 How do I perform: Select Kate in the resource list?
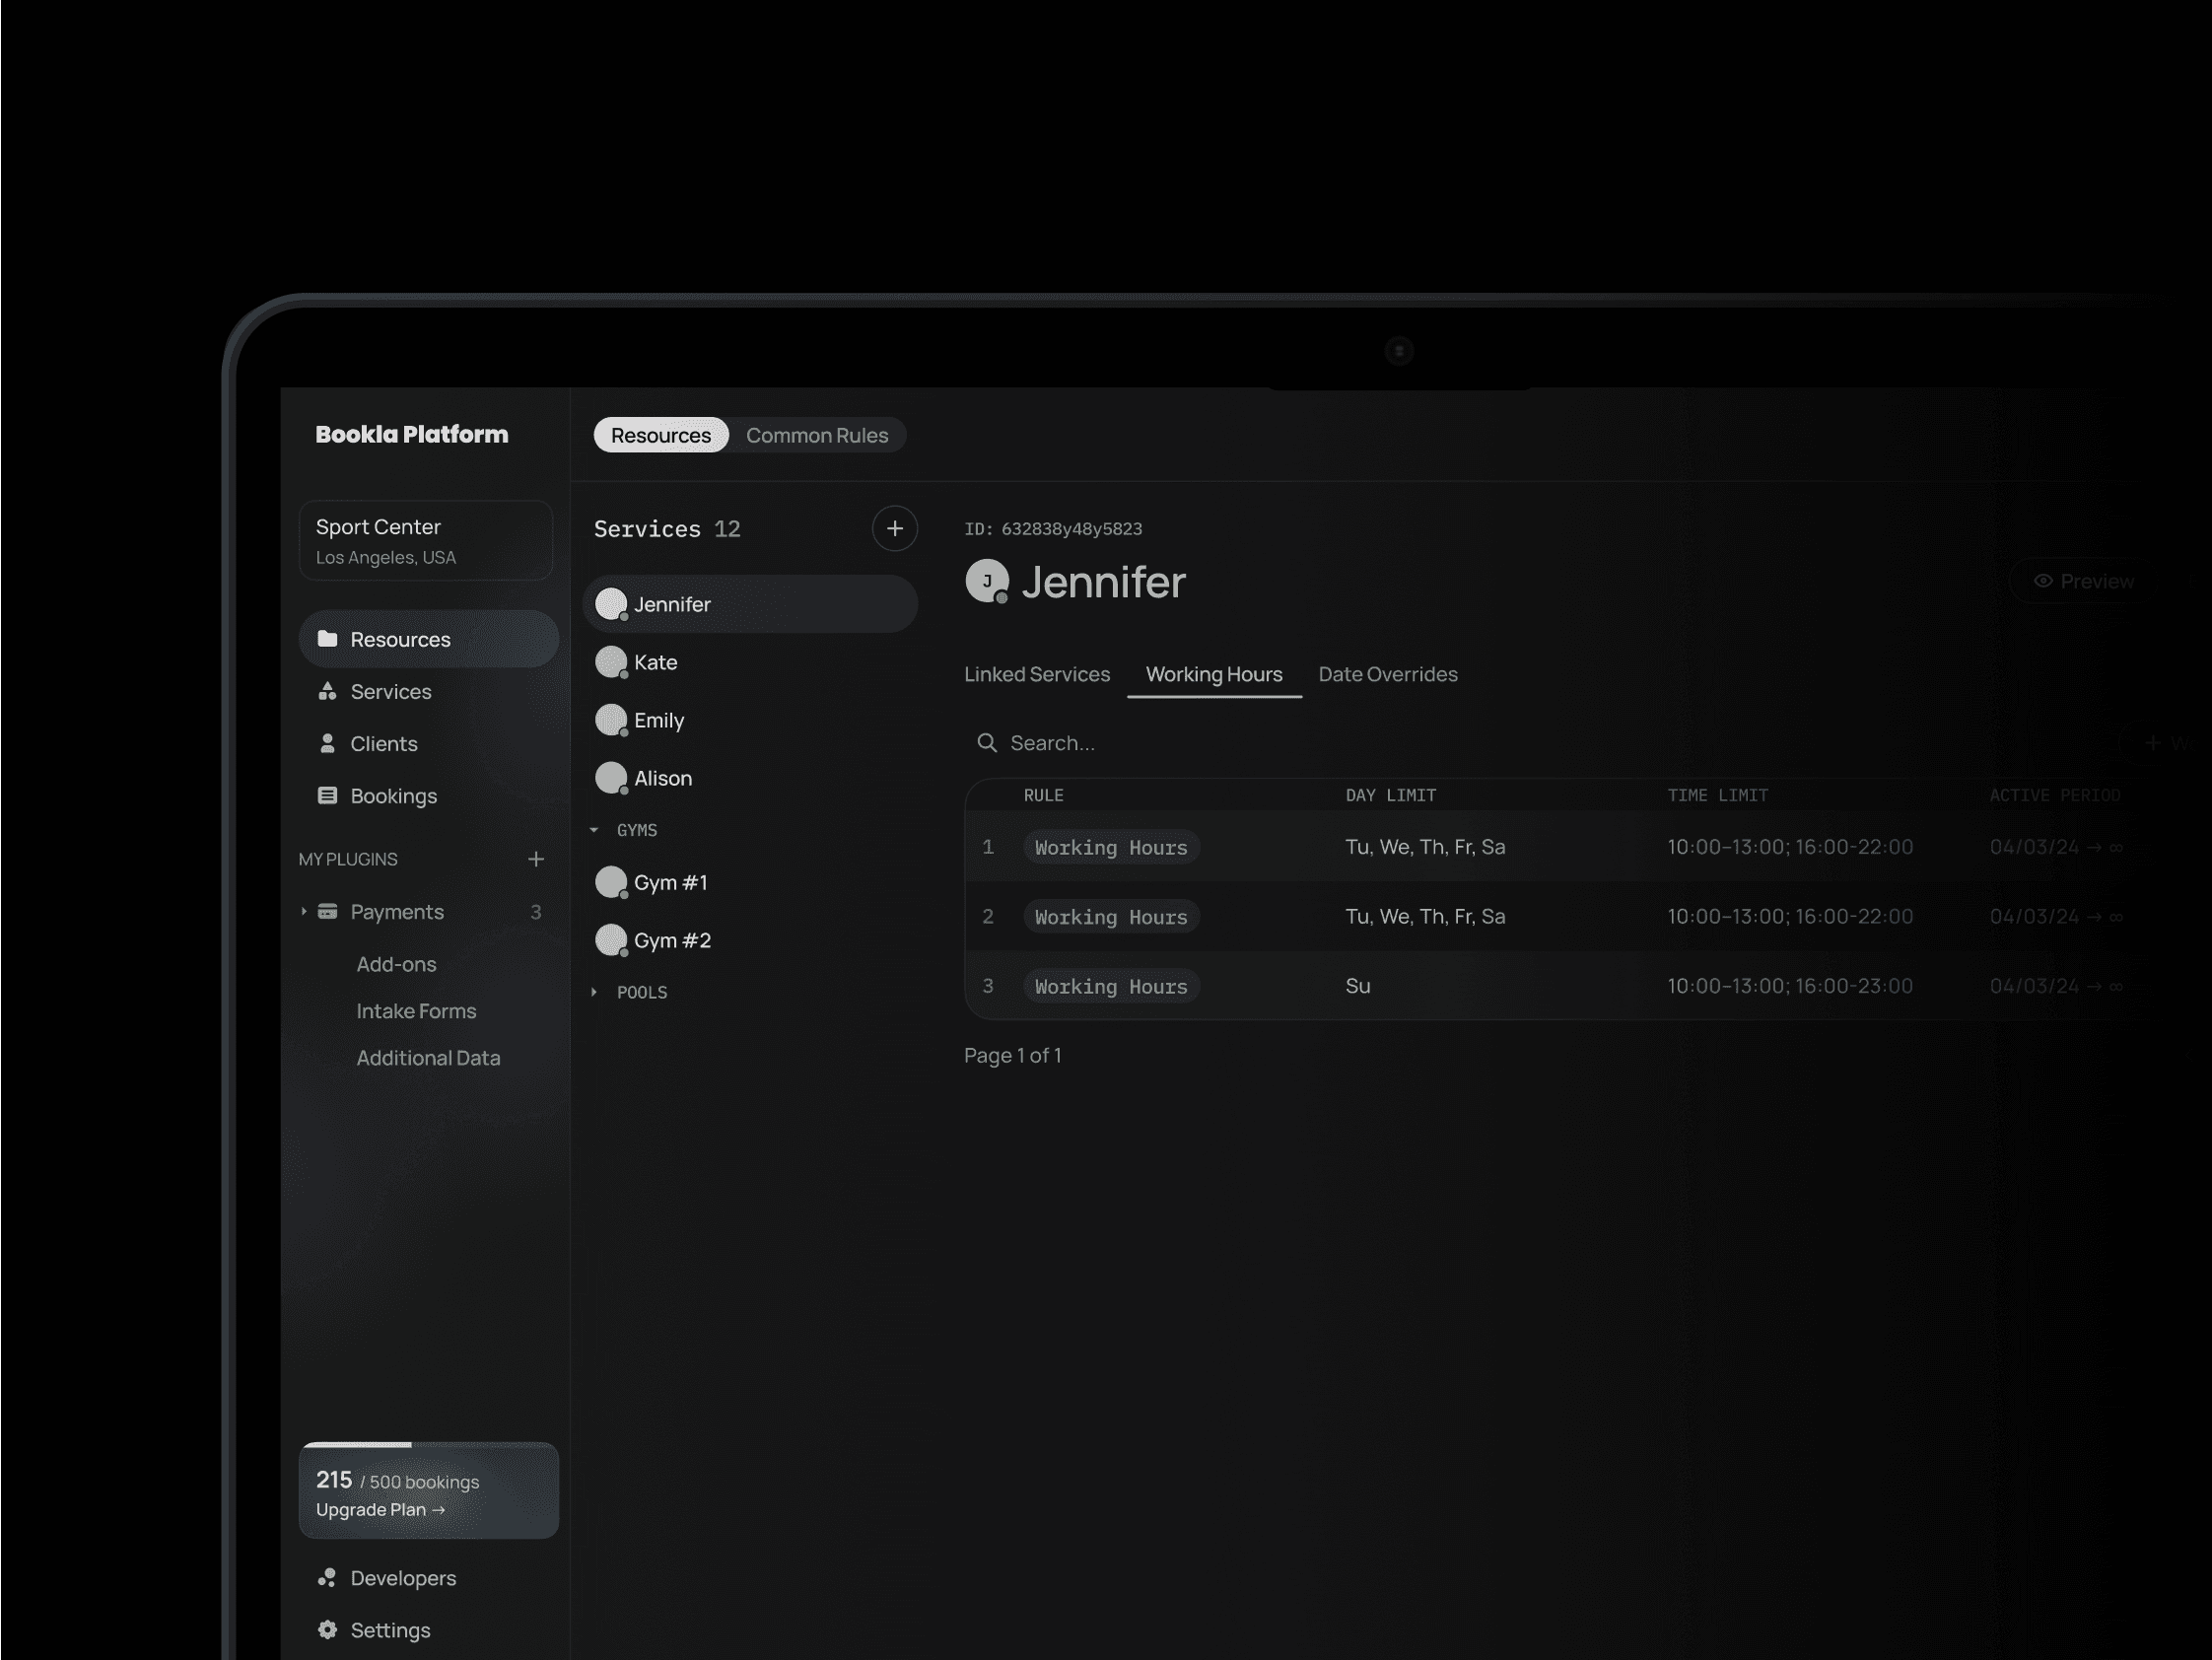655,662
